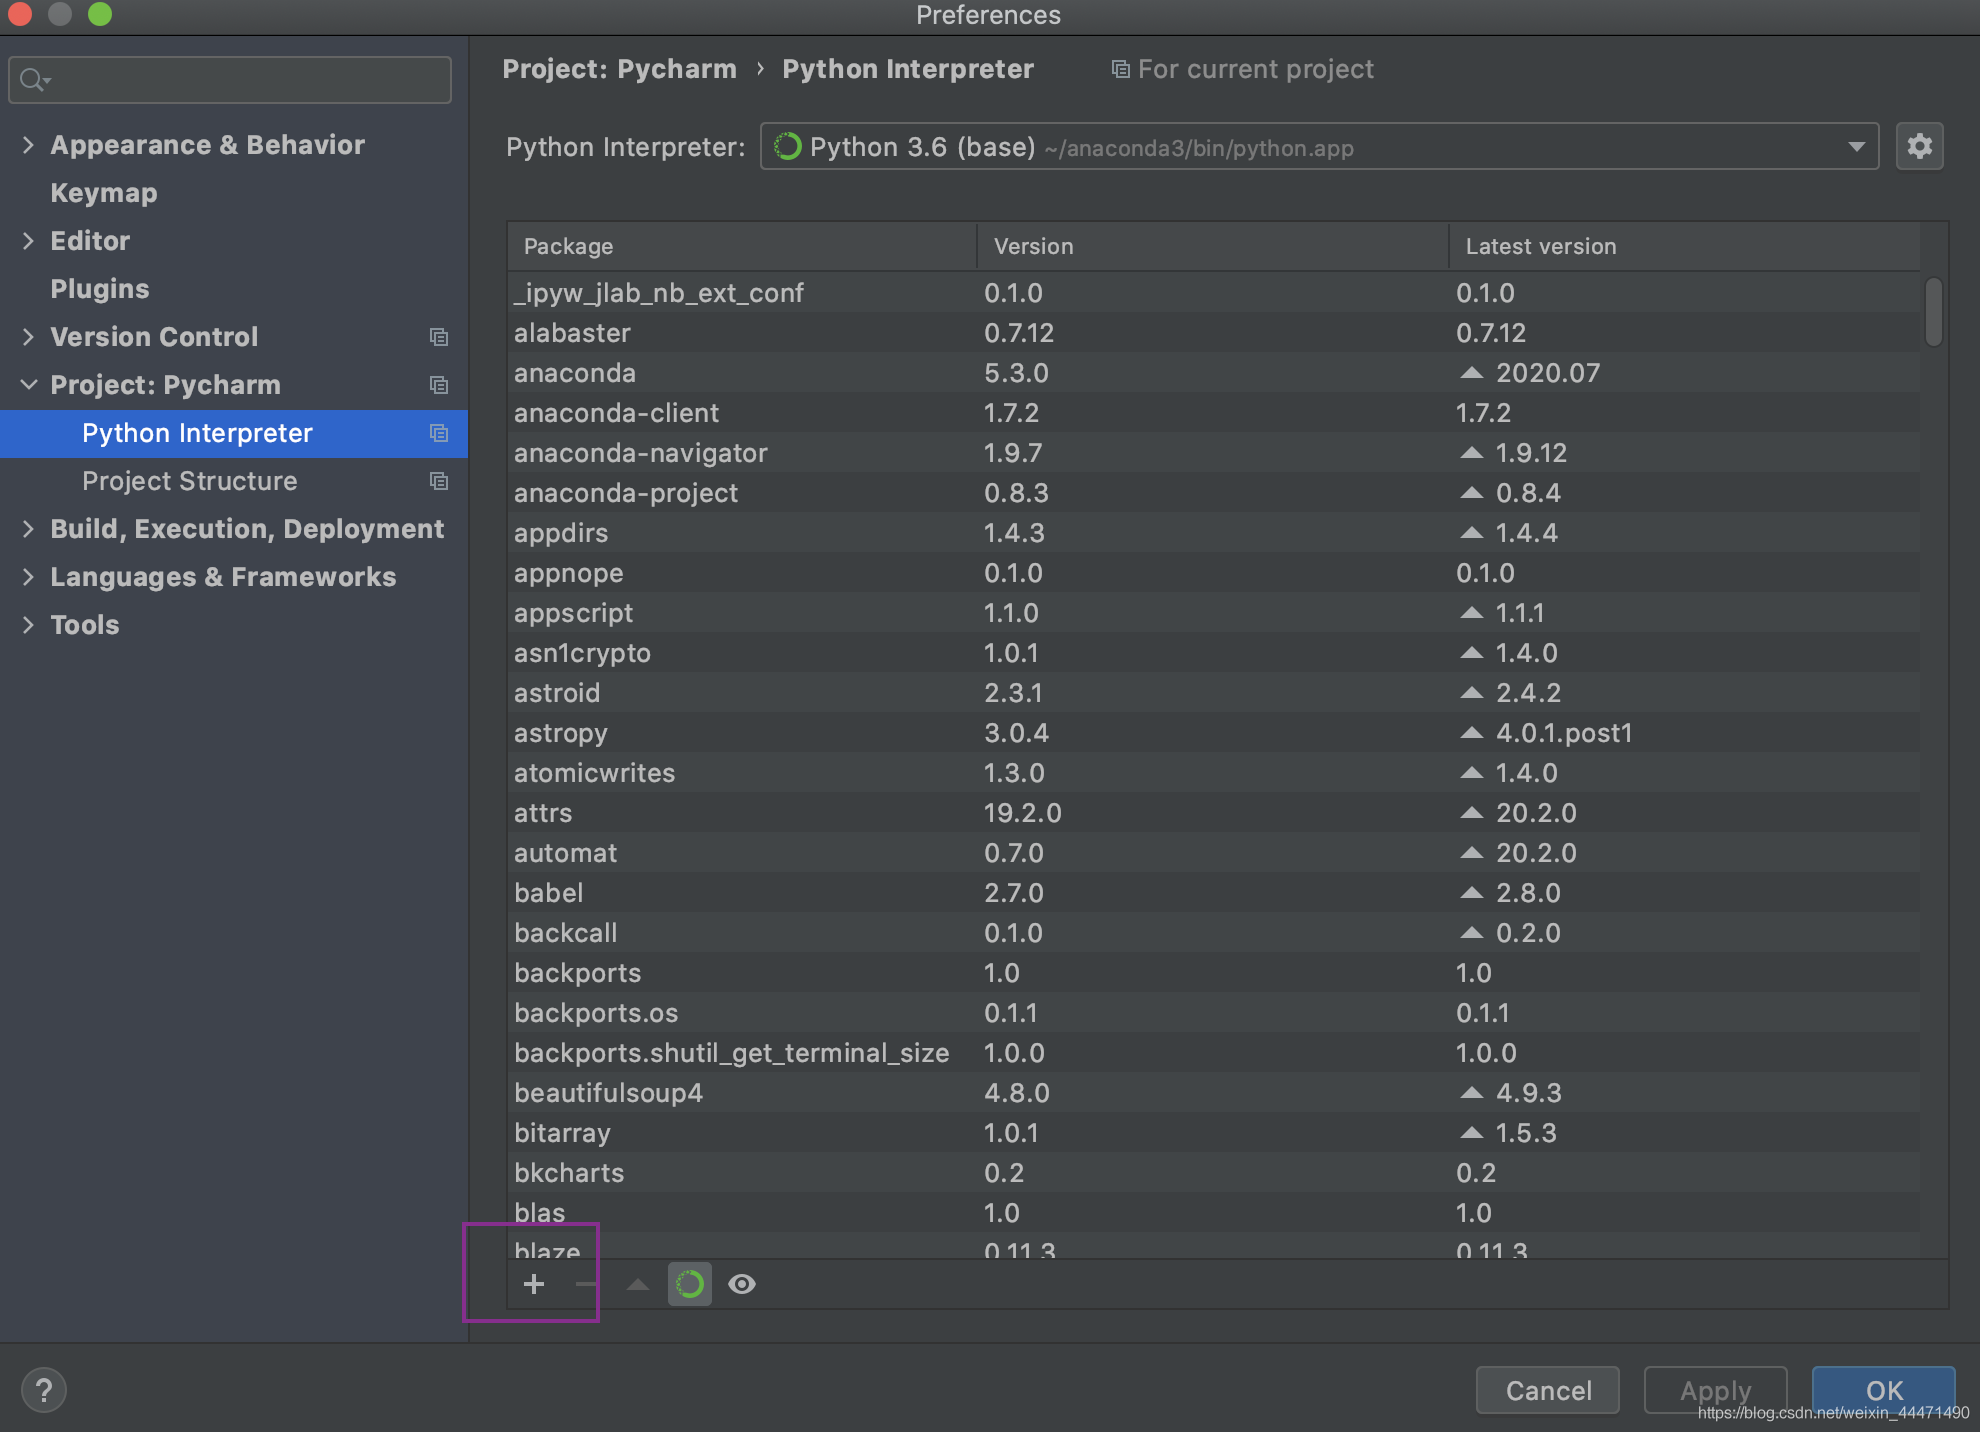Click project-level icon beside Python Interpreter
1980x1432 pixels.
click(x=438, y=433)
